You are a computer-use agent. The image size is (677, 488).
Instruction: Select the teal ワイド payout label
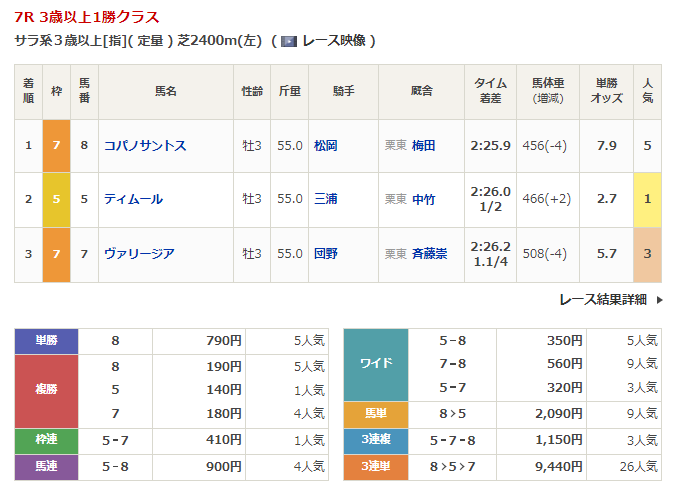pyautogui.click(x=376, y=364)
